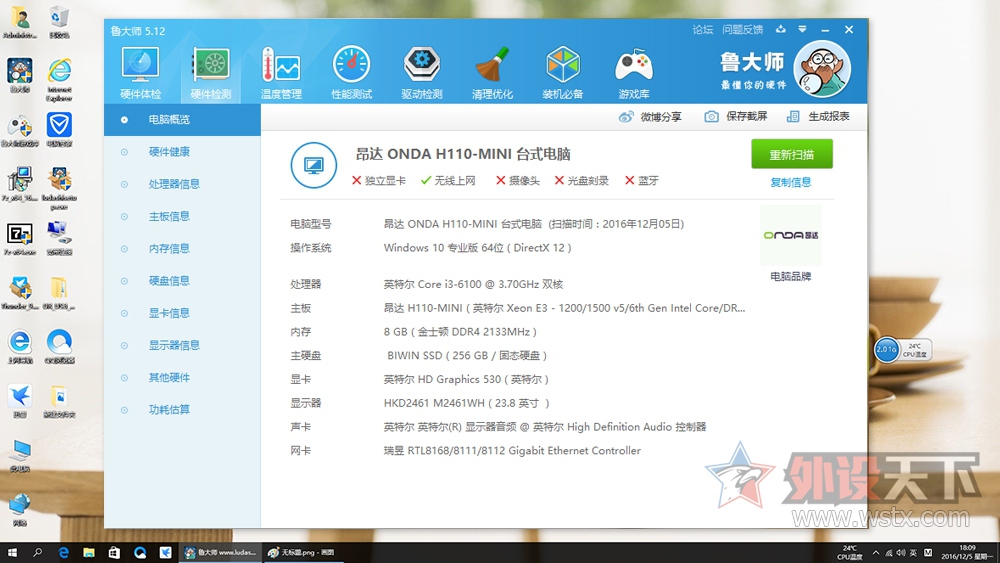
Task: Click the taskbar volume speaker icon
Action: click(x=901, y=553)
